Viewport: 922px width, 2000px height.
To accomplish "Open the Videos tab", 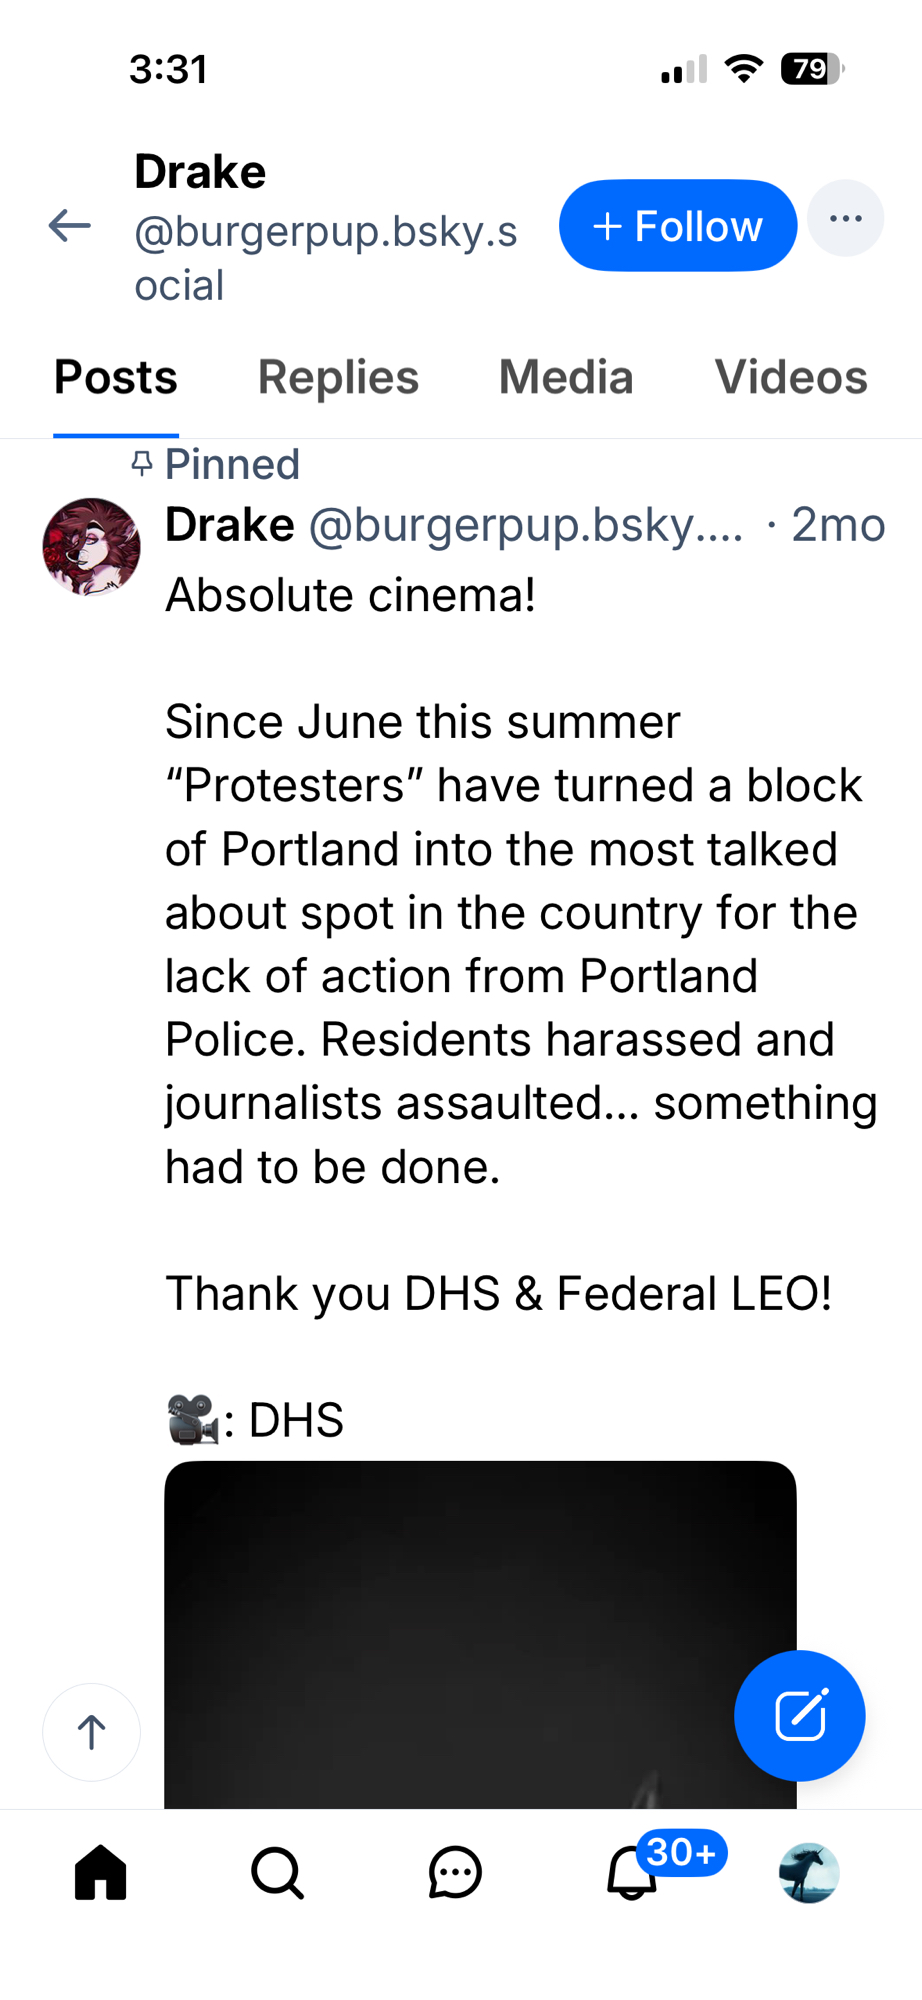I will click(x=790, y=378).
